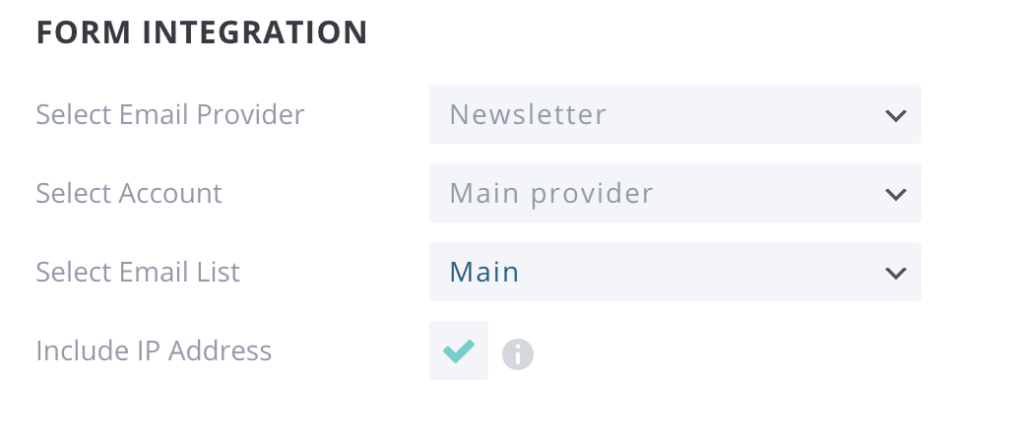Click the teal checkmark icon
The height and width of the screenshot is (441, 1024).
(x=459, y=351)
